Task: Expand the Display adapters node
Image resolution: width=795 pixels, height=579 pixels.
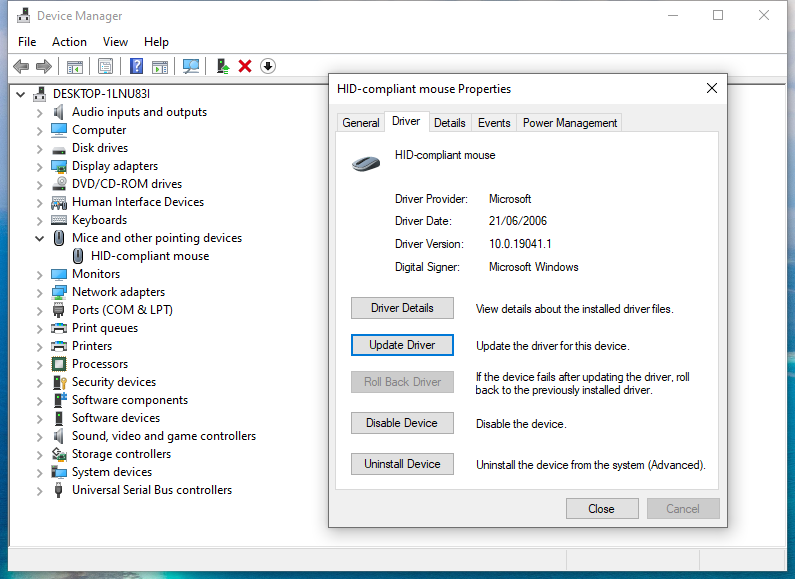Action: tap(40, 166)
